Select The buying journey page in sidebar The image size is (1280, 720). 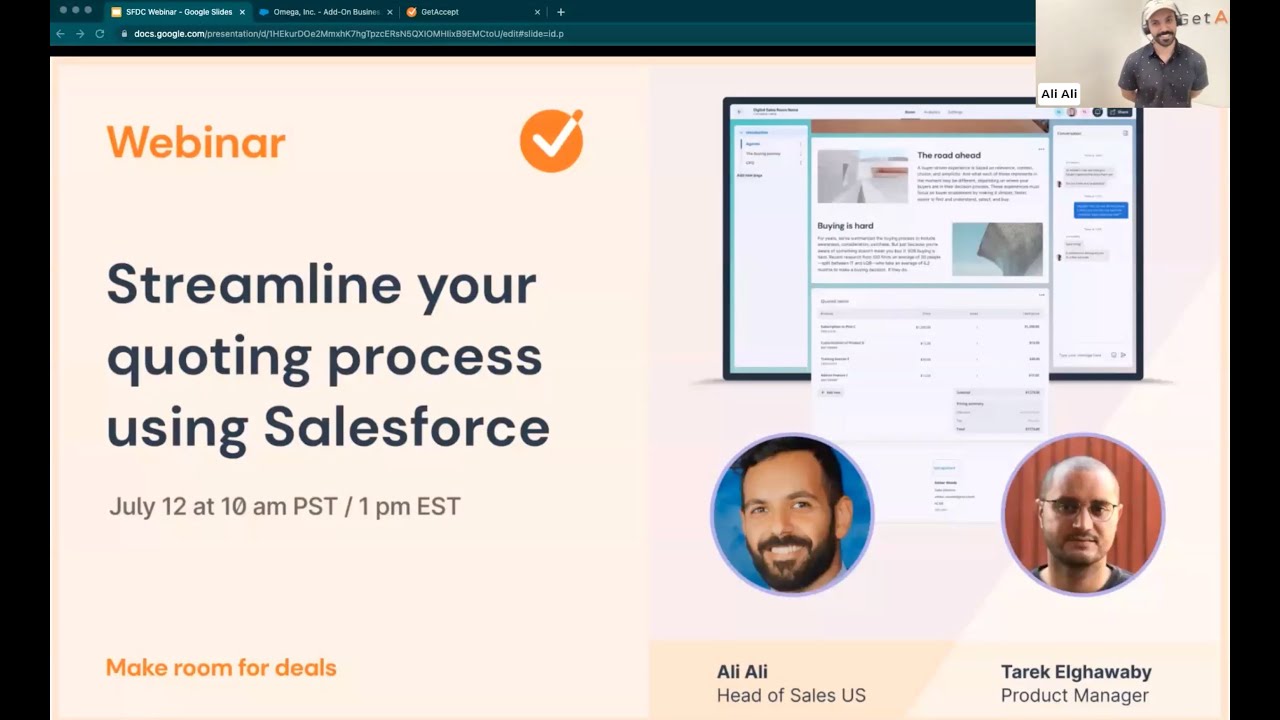(x=763, y=154)
